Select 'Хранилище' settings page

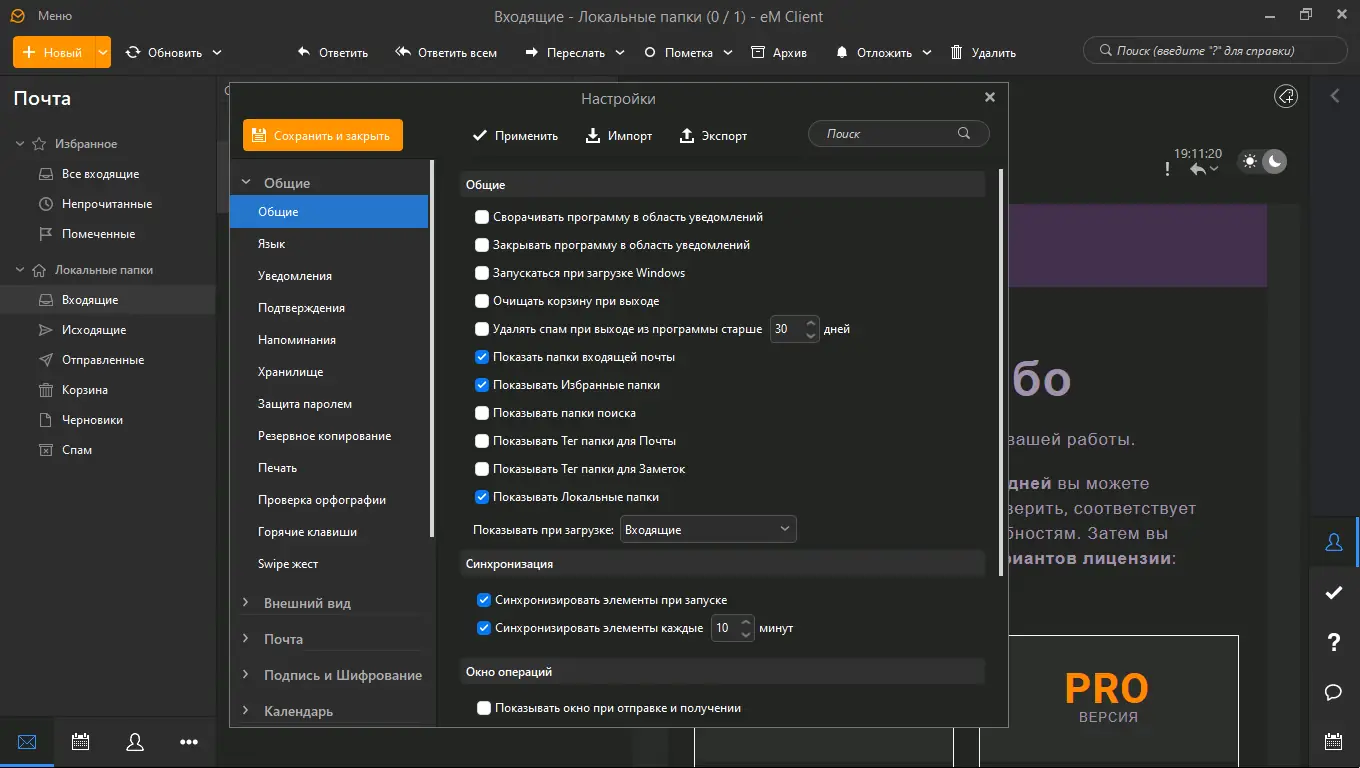point(329,372)
